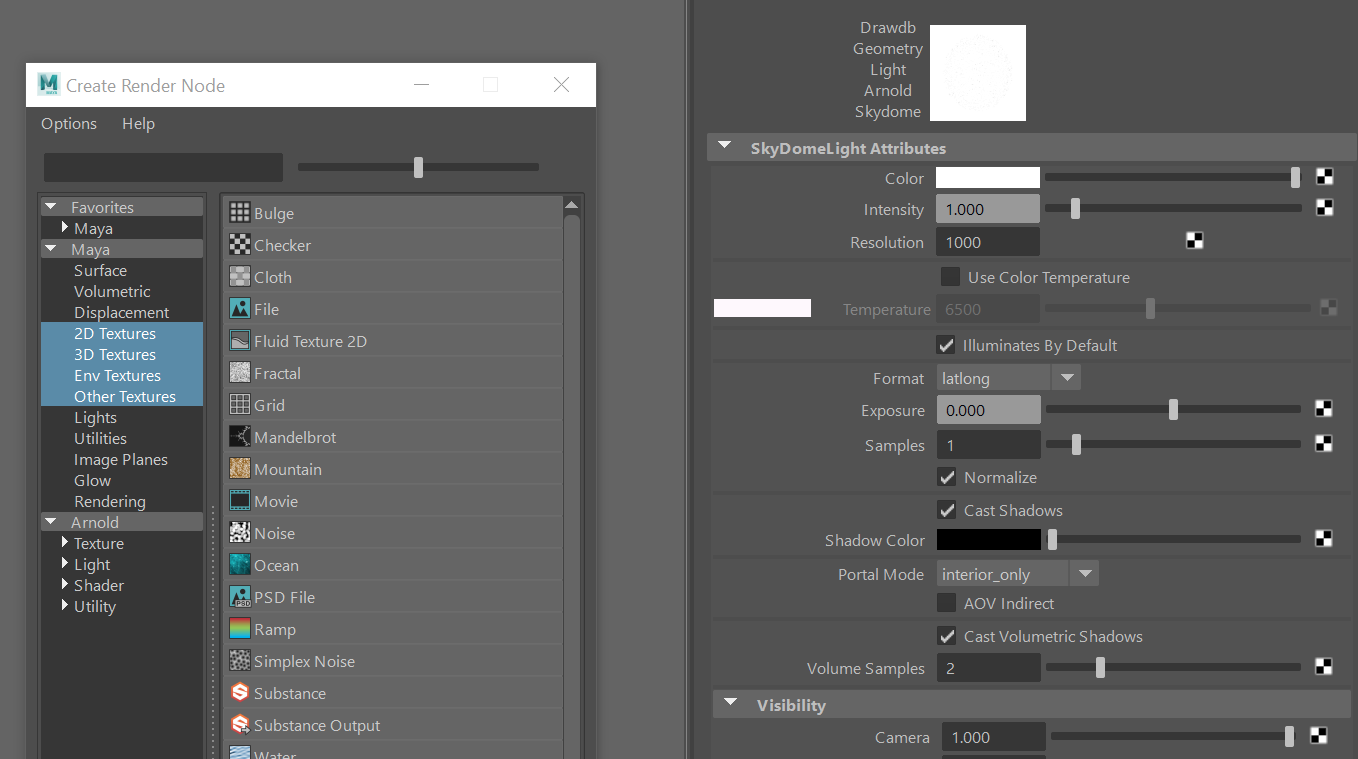Collapse the Favorites category
This screenshot has width=1358, height=759.
pyautogui.click(x=51, y=207)
